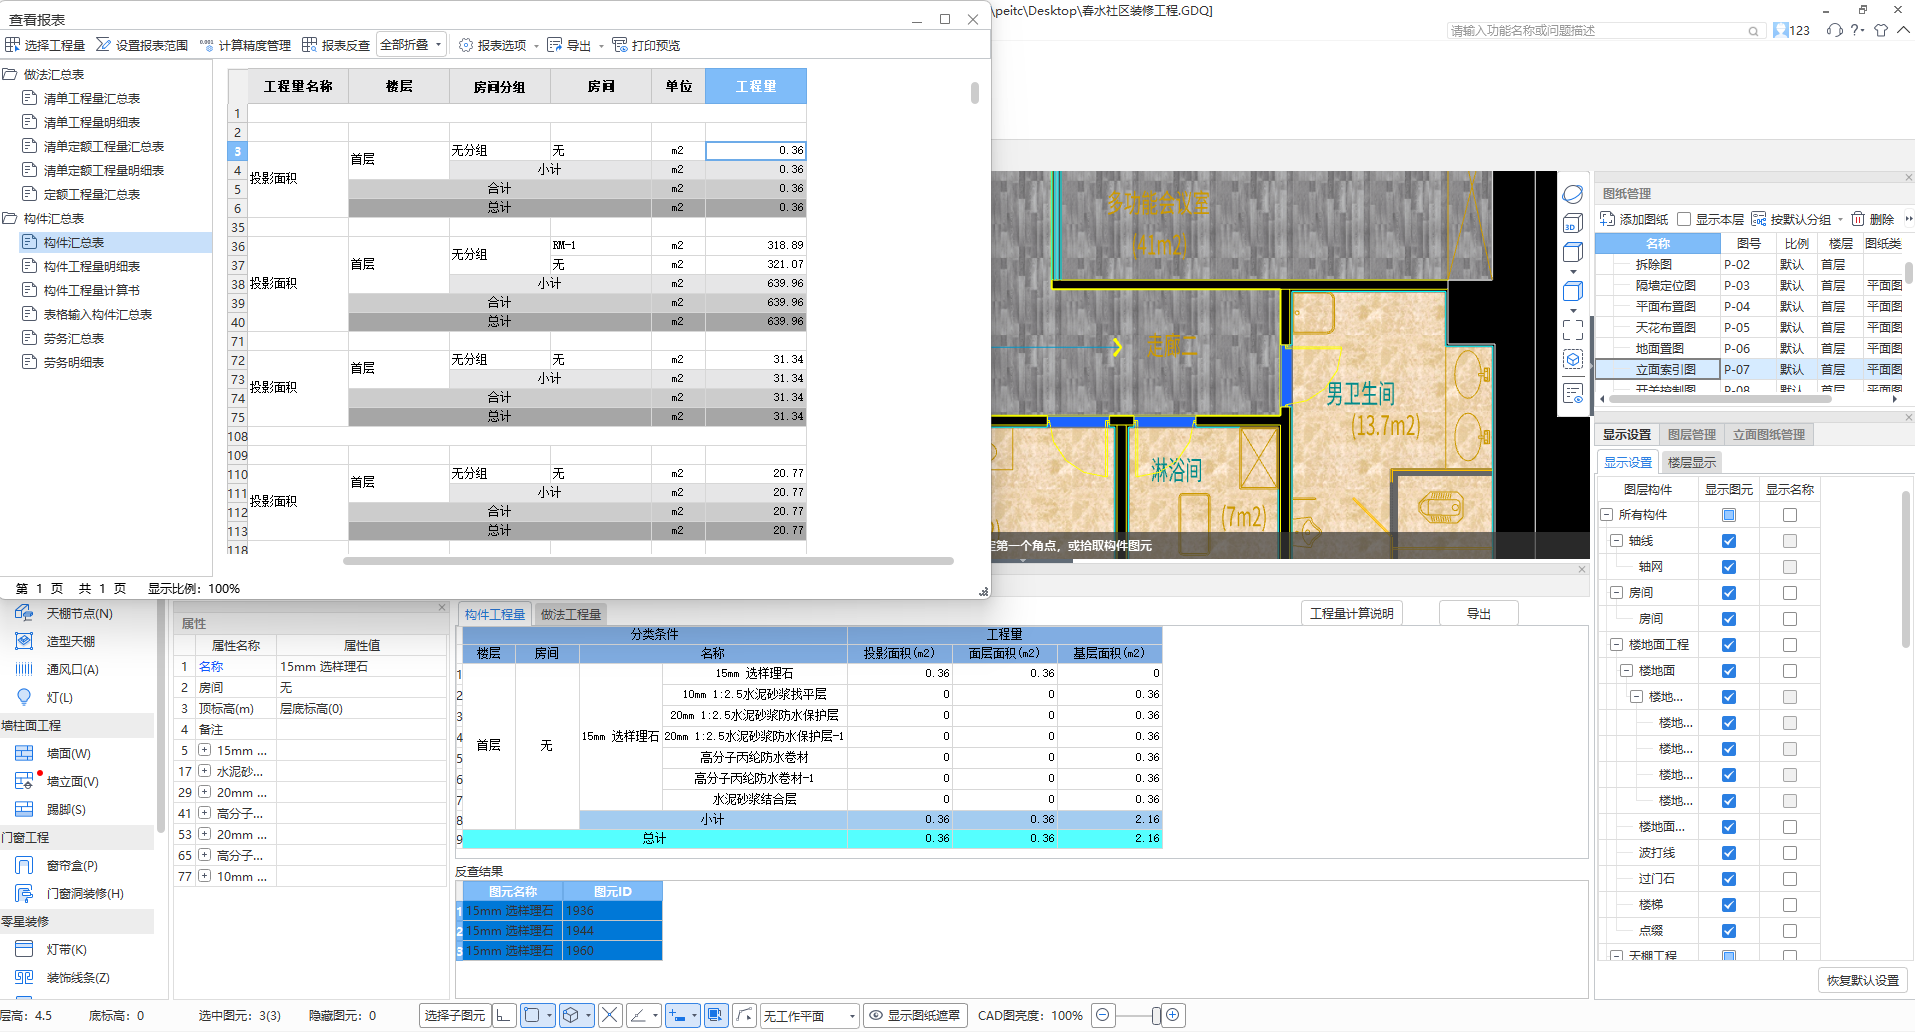The image size is (1915, 1032).
Task: Open 按默认分组 dropdown arrow
Action: click(x=1840, y=220)
